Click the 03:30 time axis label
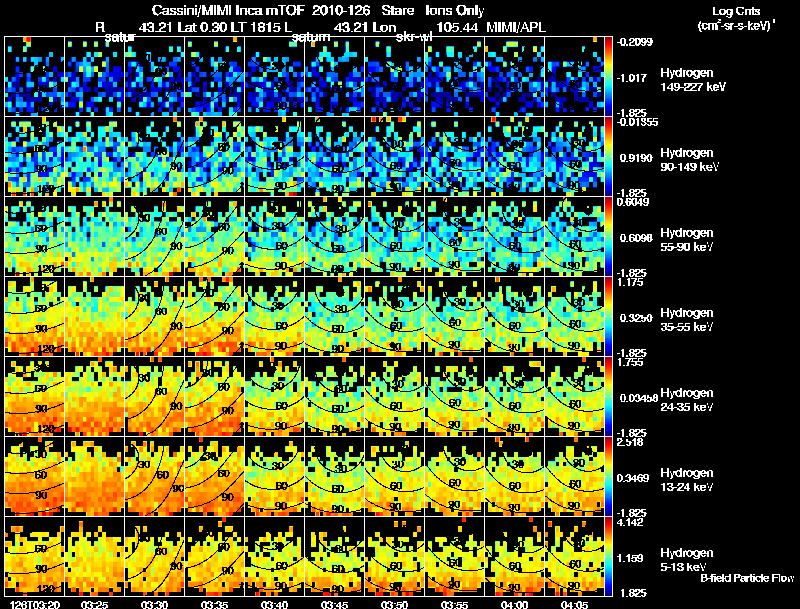 point(155,605)
